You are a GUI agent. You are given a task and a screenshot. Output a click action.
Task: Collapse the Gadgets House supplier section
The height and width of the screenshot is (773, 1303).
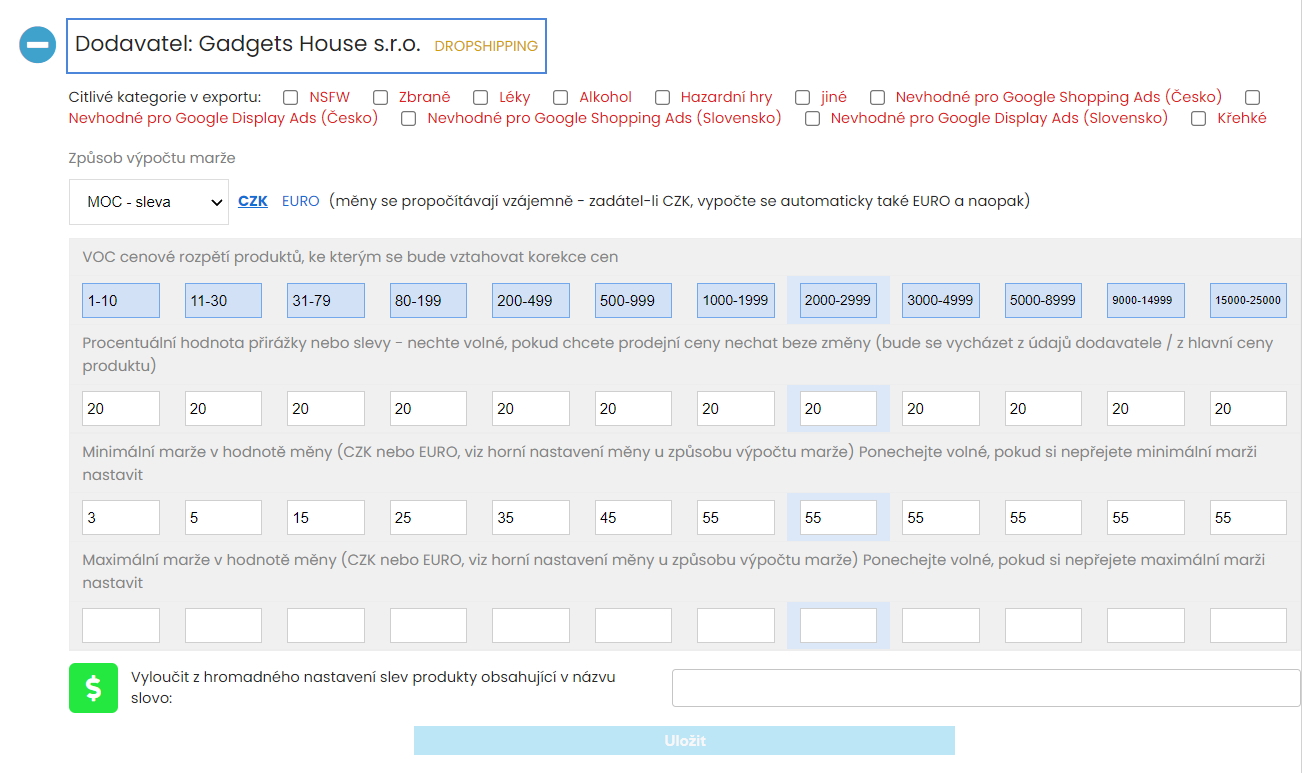pos(38,45)
